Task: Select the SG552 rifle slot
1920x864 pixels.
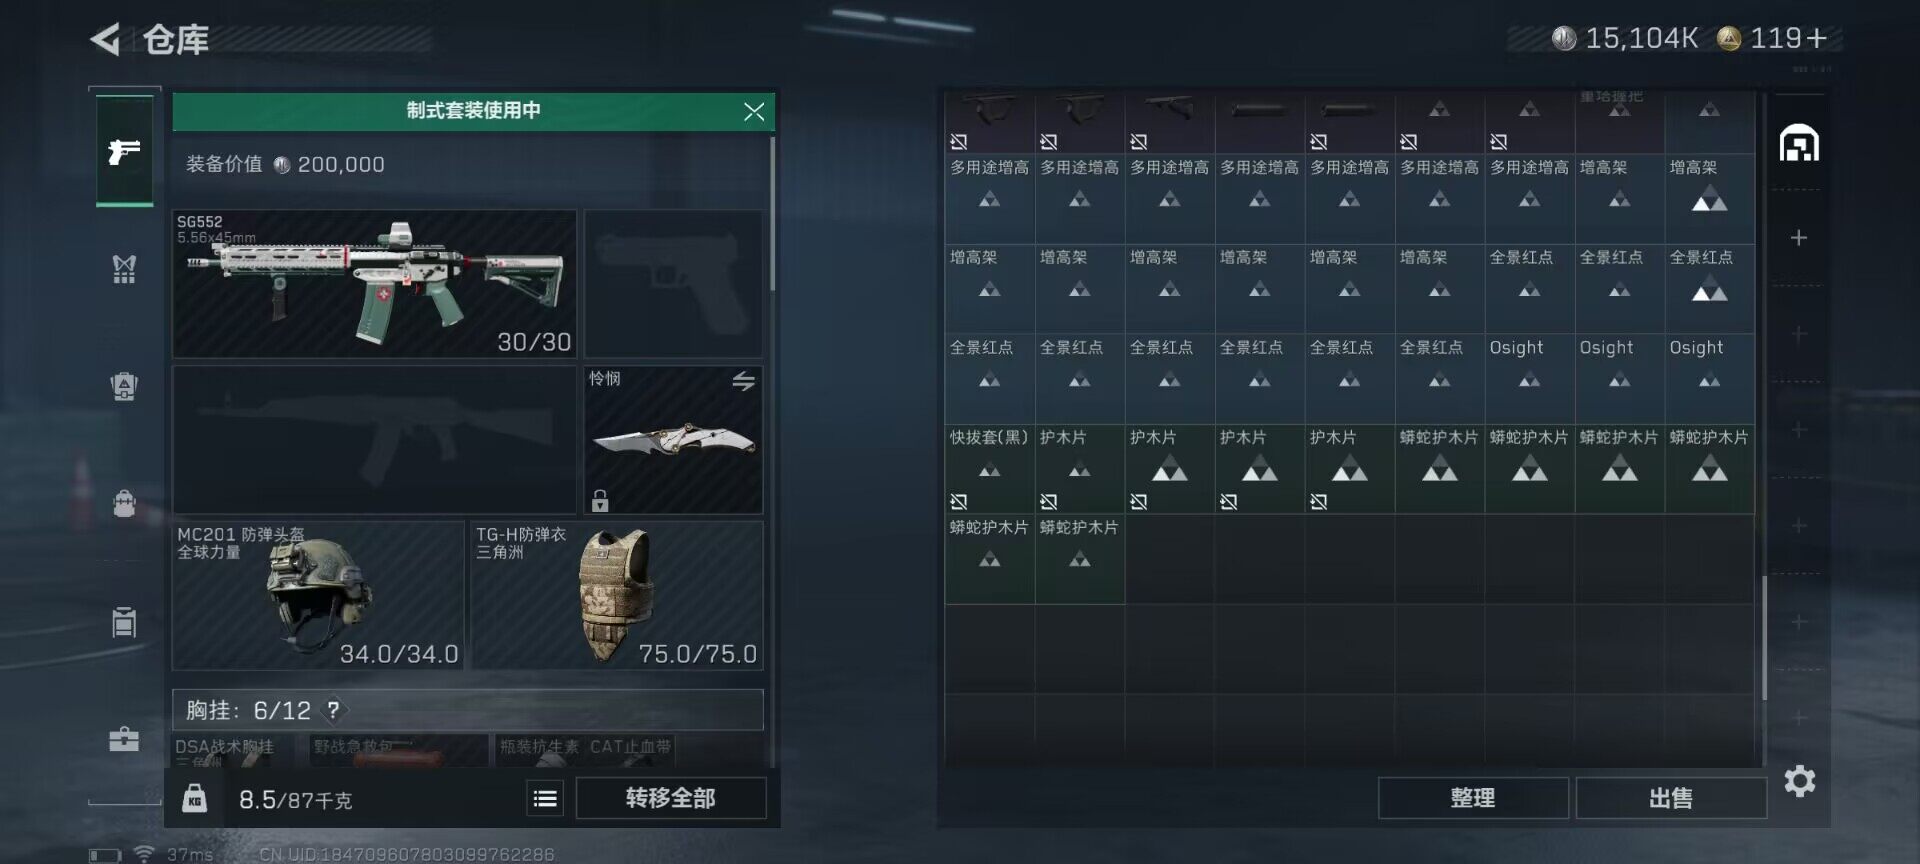Action: (x=374, y=284)
